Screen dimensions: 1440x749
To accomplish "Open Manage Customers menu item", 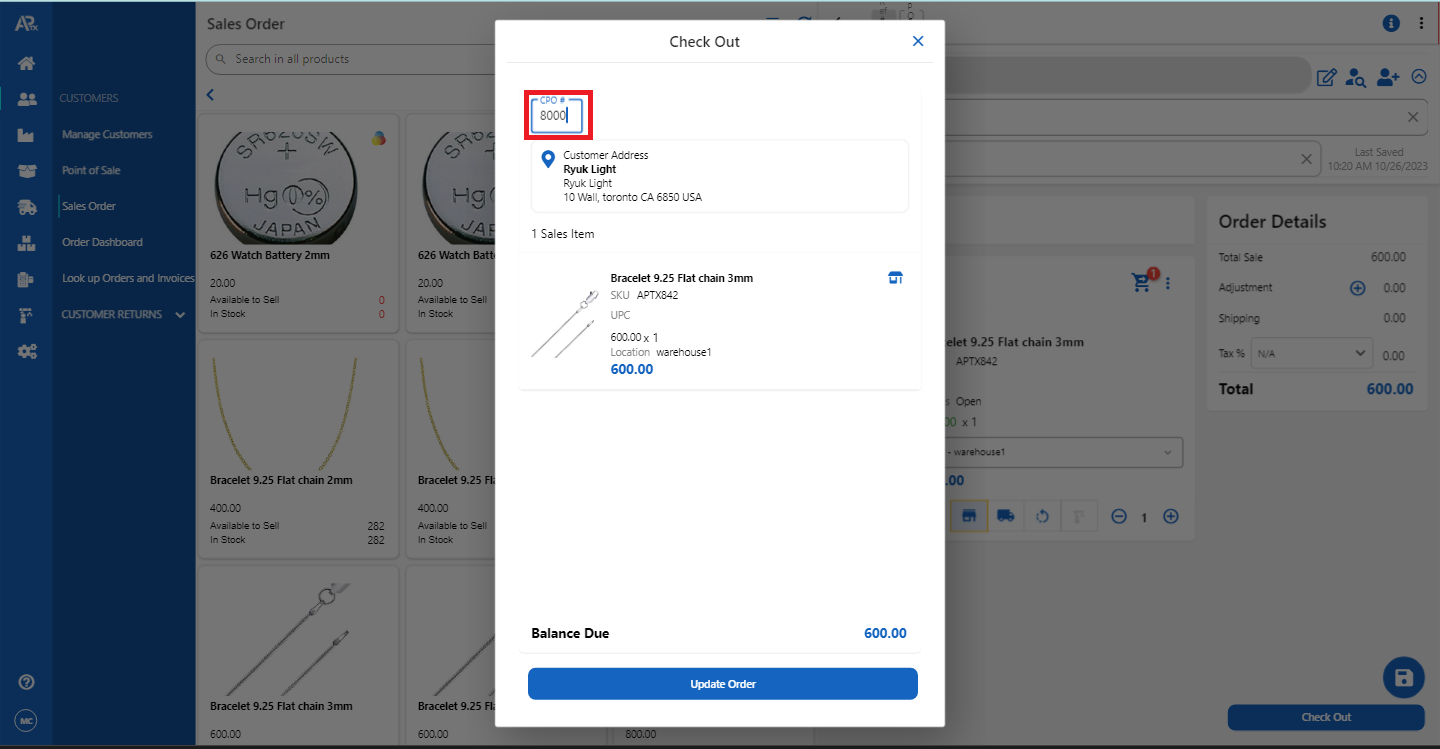I will point(107,134).
